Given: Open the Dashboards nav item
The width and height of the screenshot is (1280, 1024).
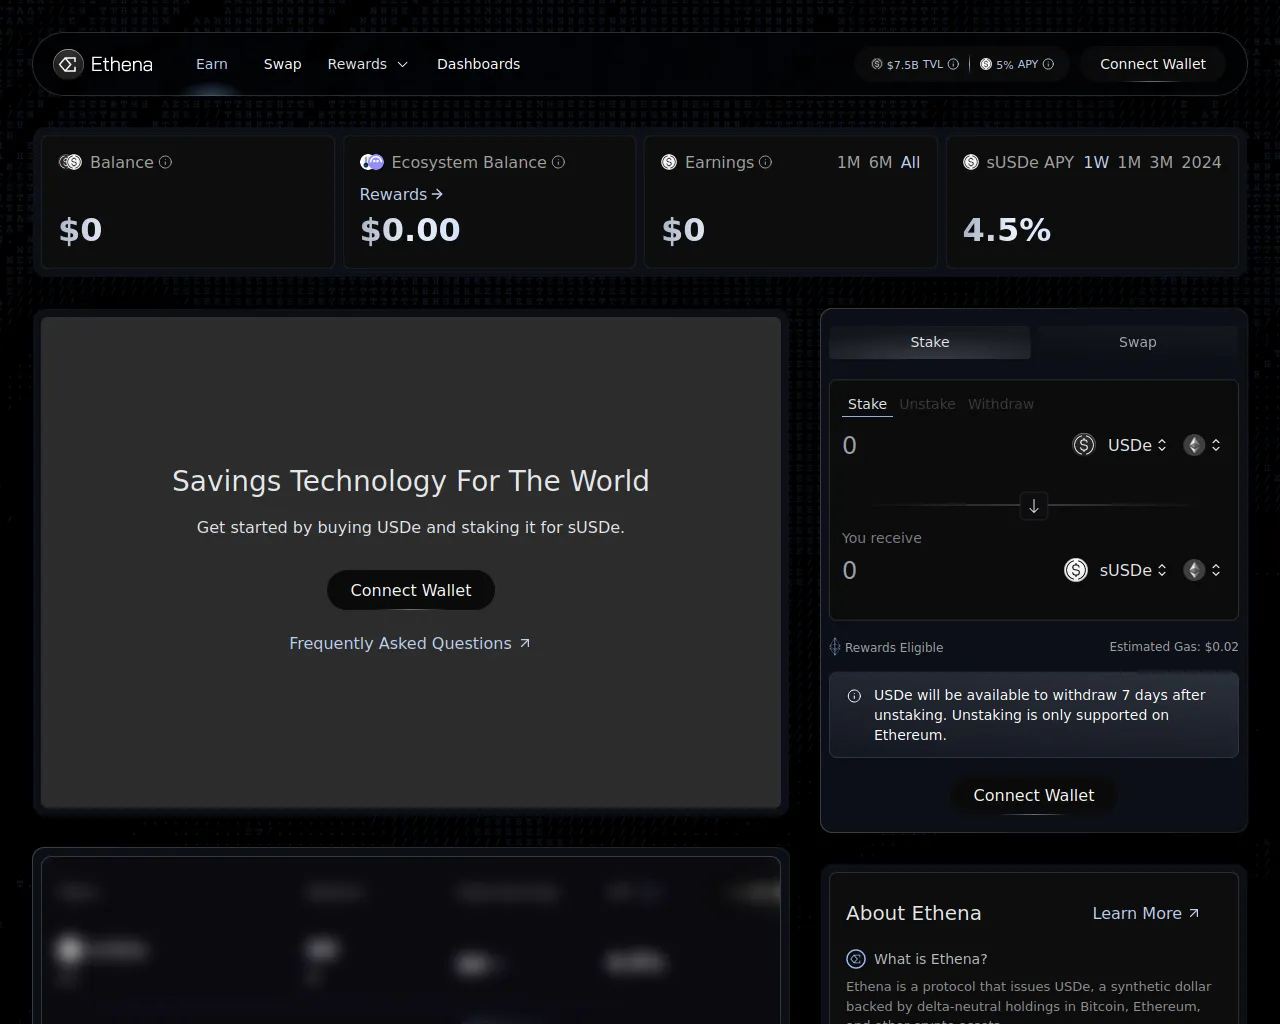Looking at the screenshot, I should click(x=478, y=64).
